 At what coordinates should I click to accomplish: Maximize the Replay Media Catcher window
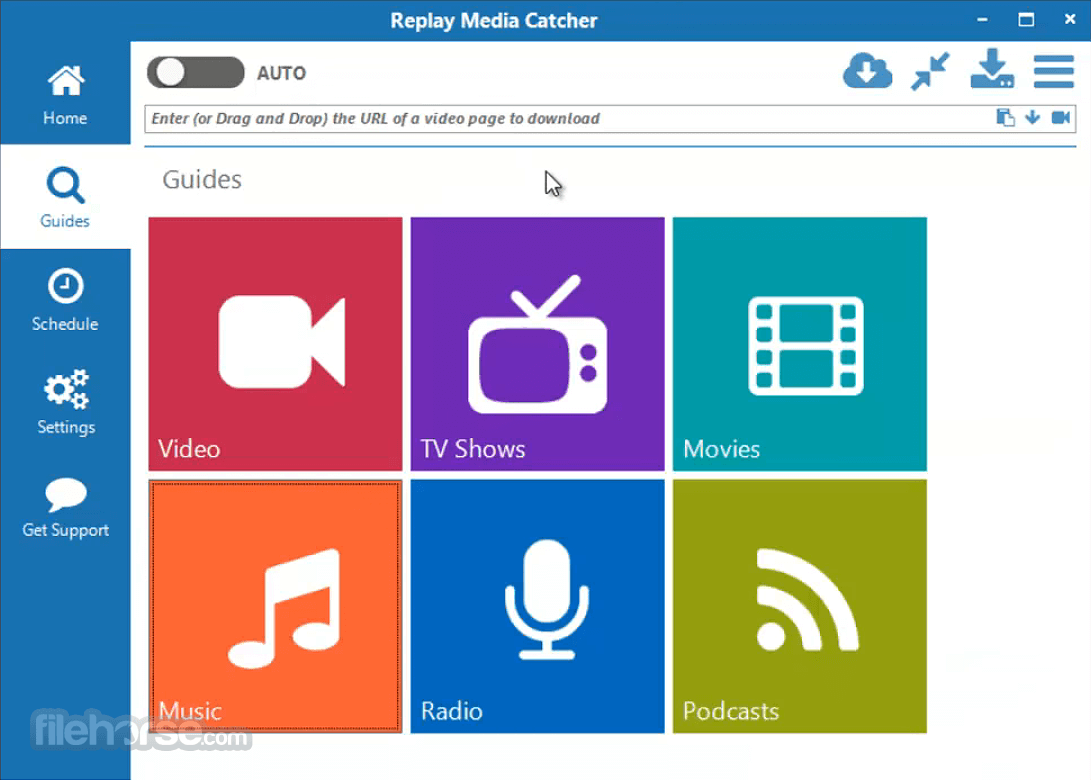click(1026, 19)
